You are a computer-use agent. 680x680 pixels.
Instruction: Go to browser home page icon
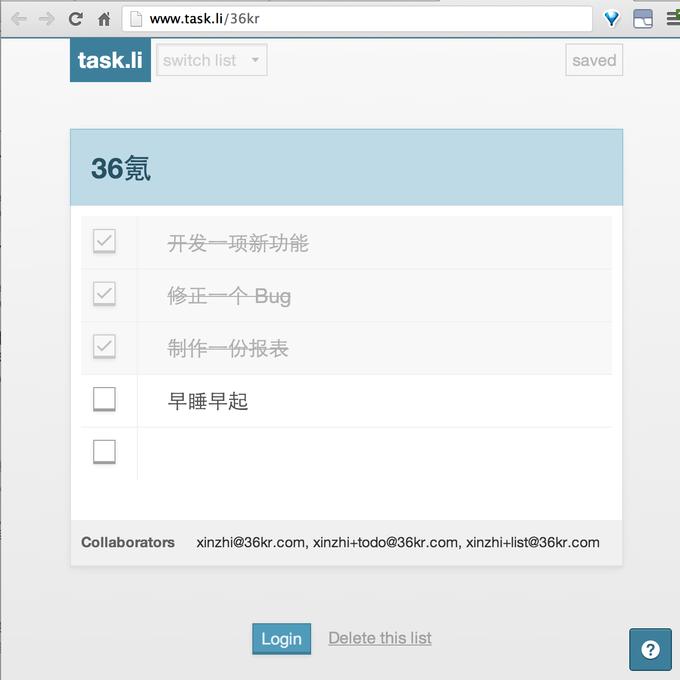(104, 19)
